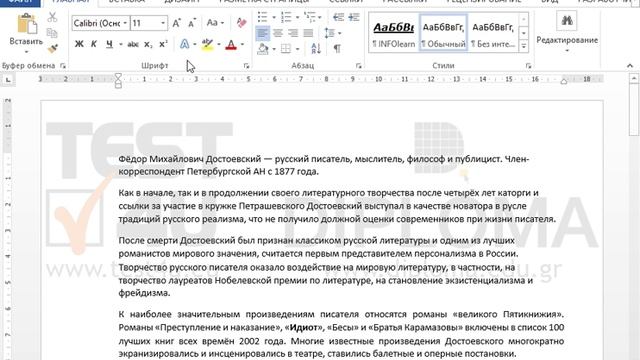Toggle bold formatting (Ж)

[x=79, y=44]
